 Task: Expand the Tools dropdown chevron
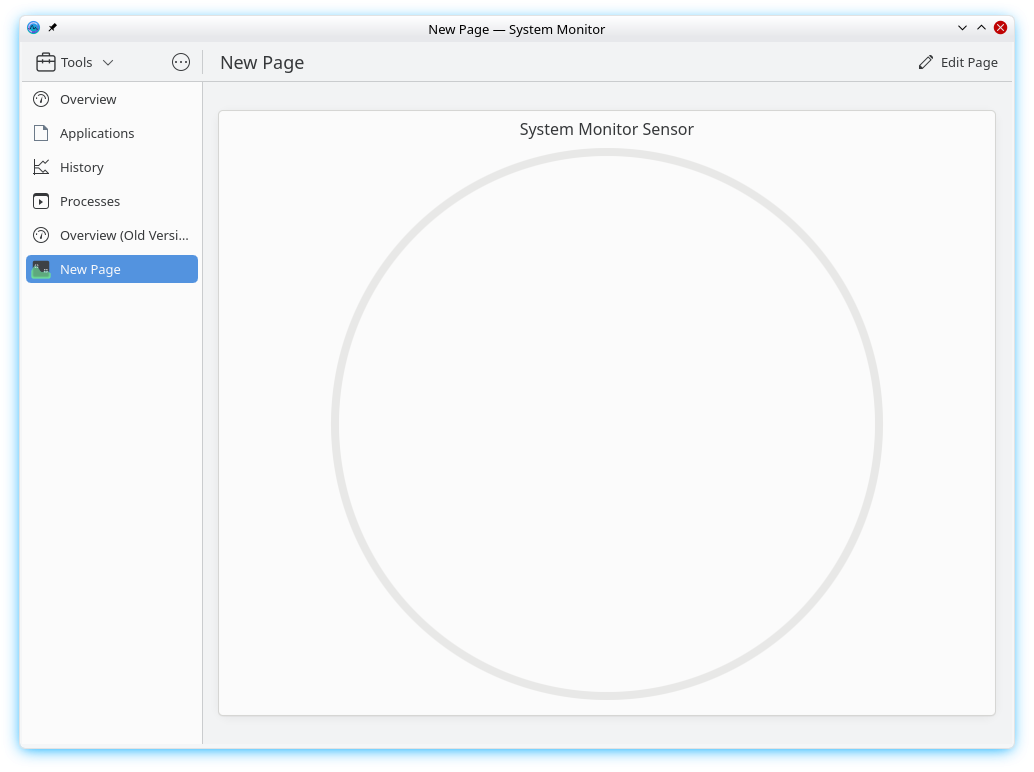coord(108,62)
